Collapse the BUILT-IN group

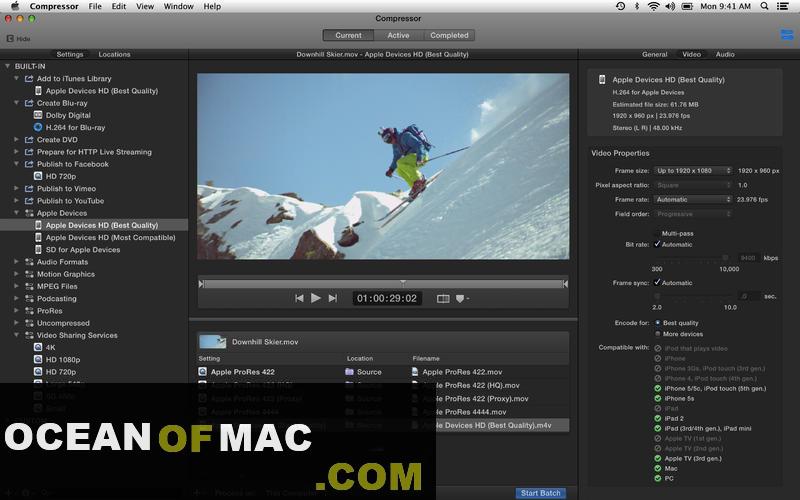(x=7, y=66)
